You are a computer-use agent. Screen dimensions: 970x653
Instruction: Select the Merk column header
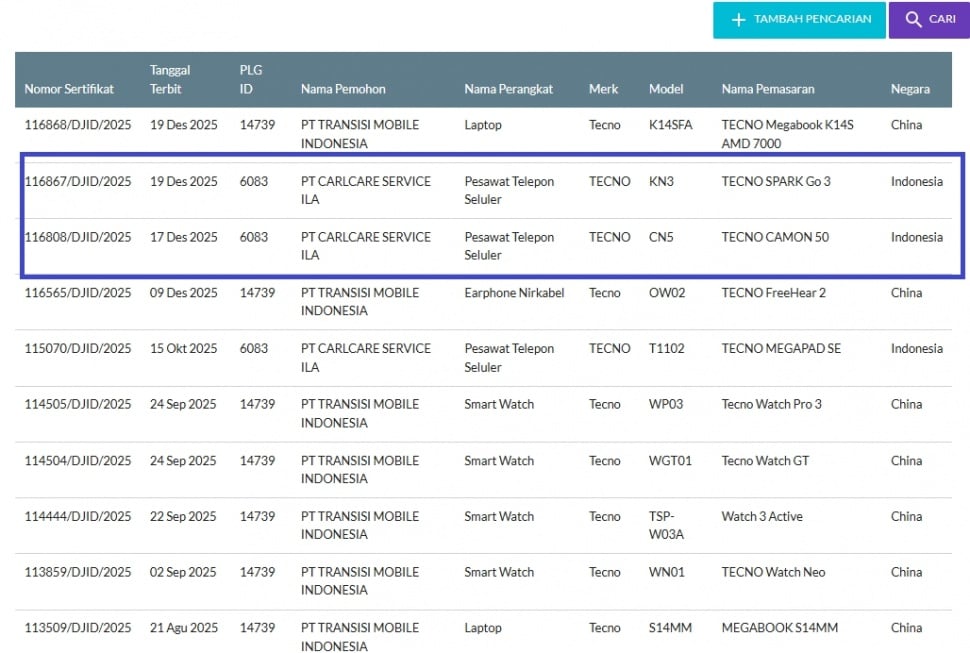click(x=603, y=89)
